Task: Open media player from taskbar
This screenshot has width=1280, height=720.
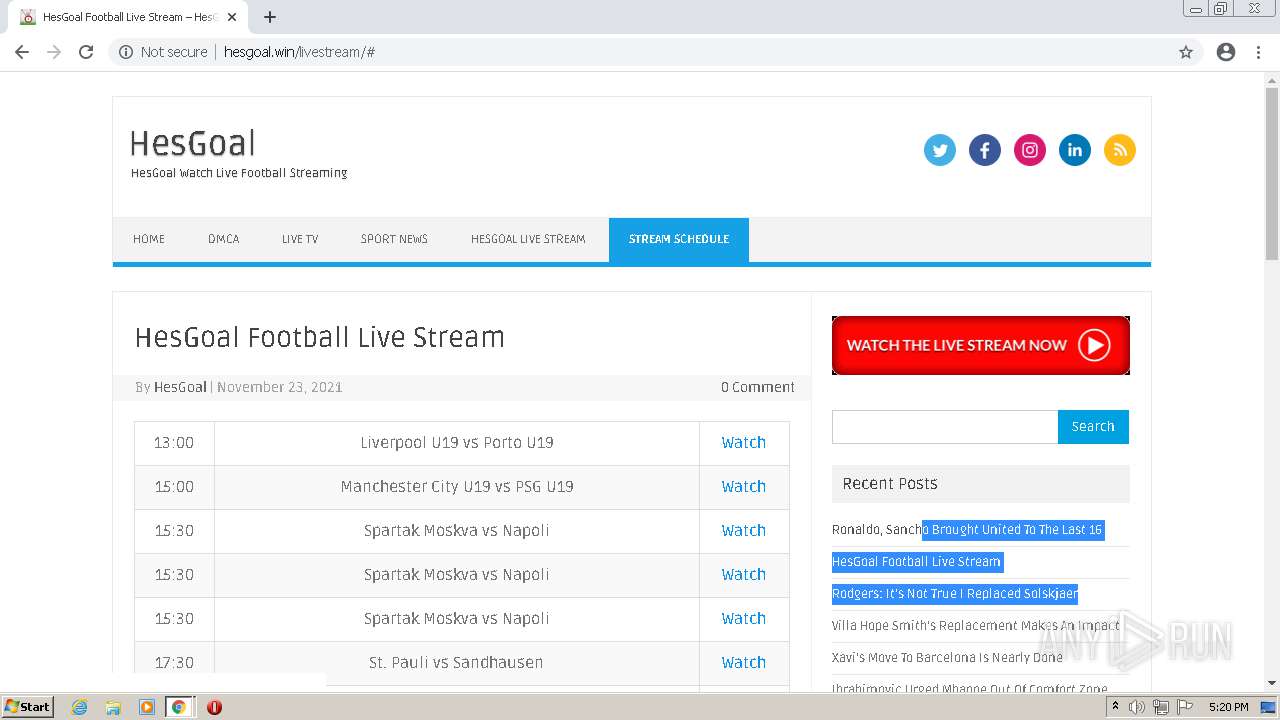Action: (x=147, y=707)
